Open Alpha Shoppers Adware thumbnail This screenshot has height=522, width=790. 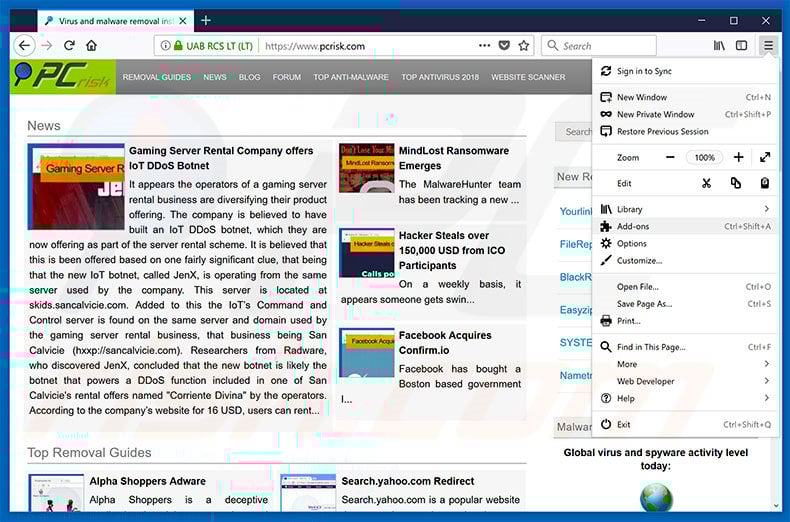pyautogui.click(x=56, y=493)
